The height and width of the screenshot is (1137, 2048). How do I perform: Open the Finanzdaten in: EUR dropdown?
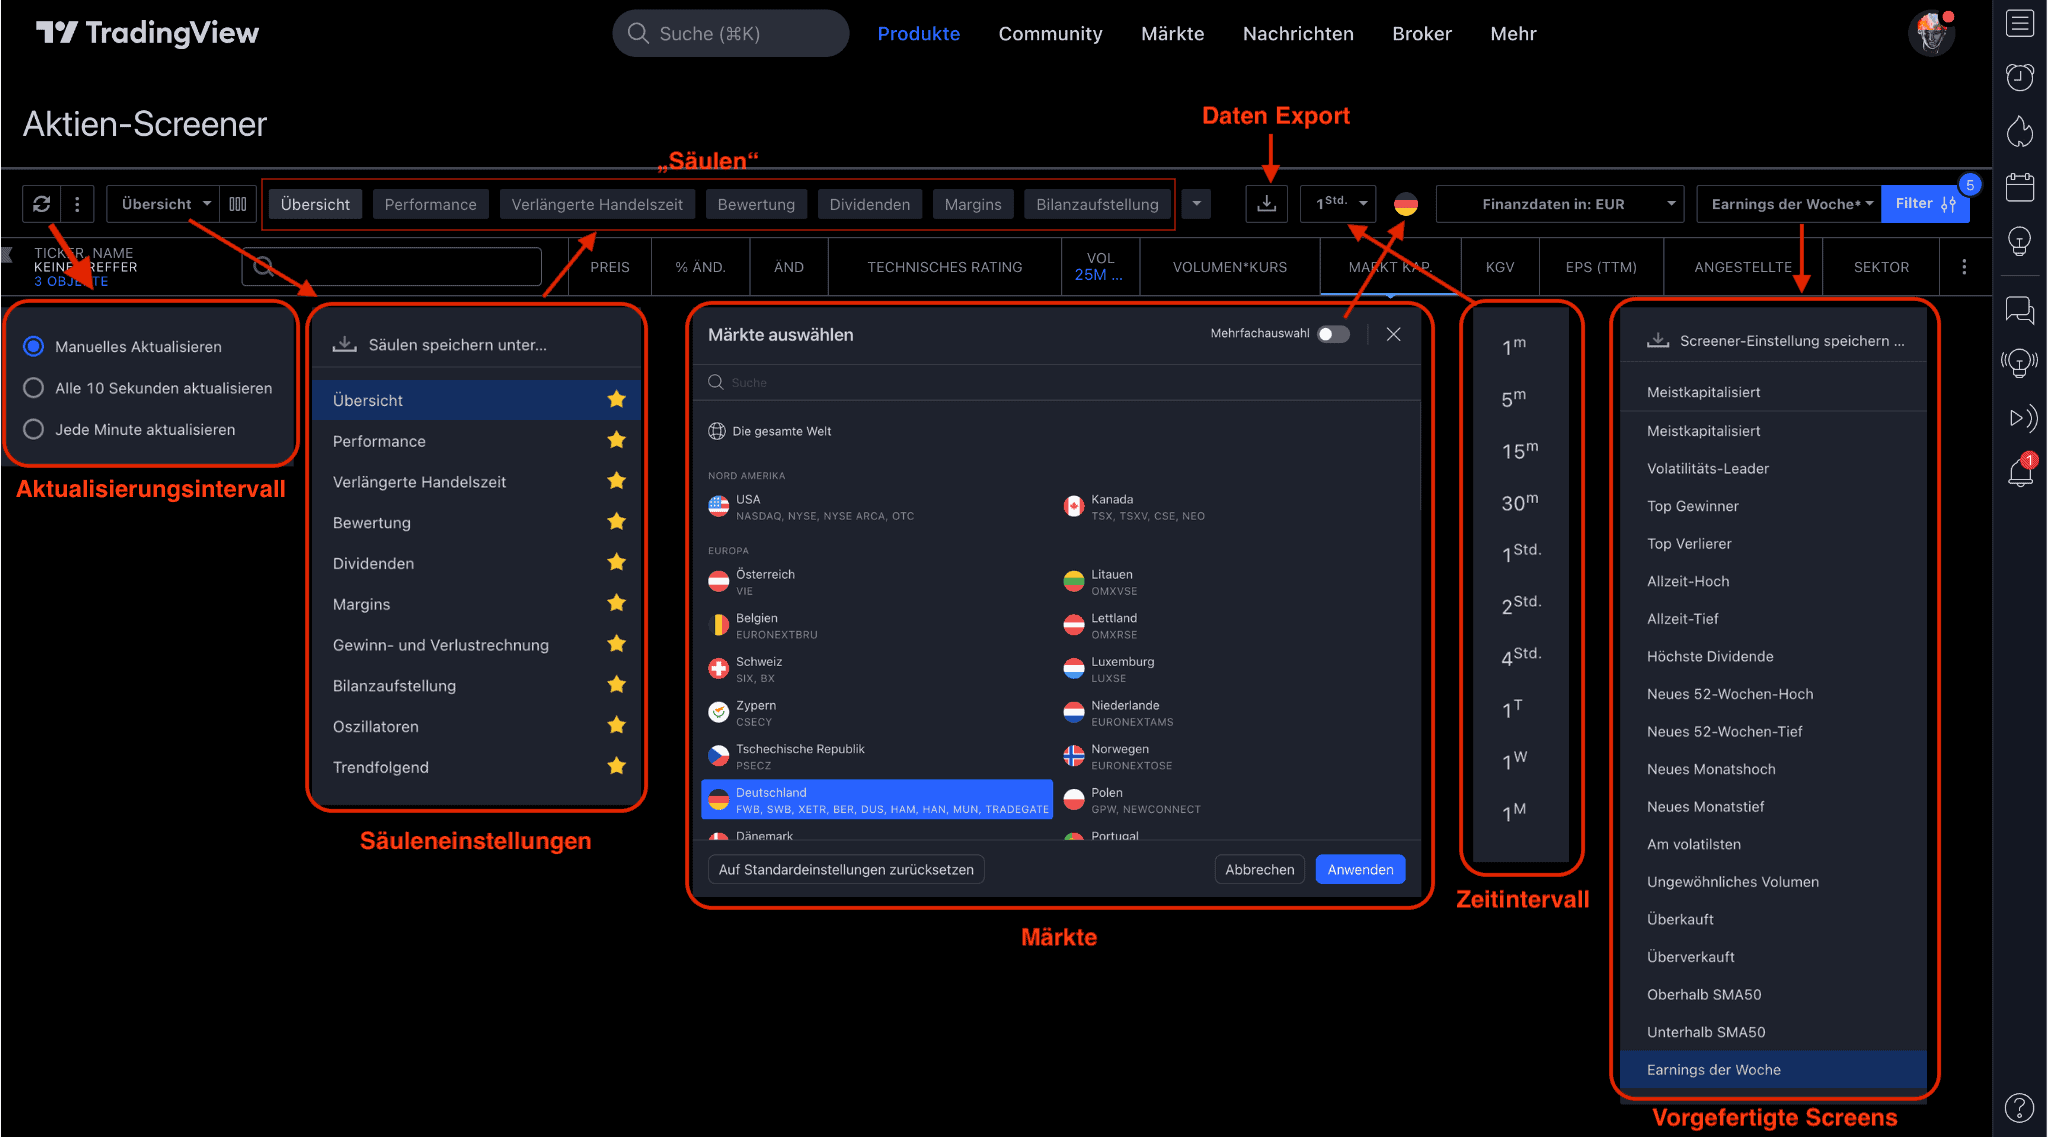(x=1558, y=203)
